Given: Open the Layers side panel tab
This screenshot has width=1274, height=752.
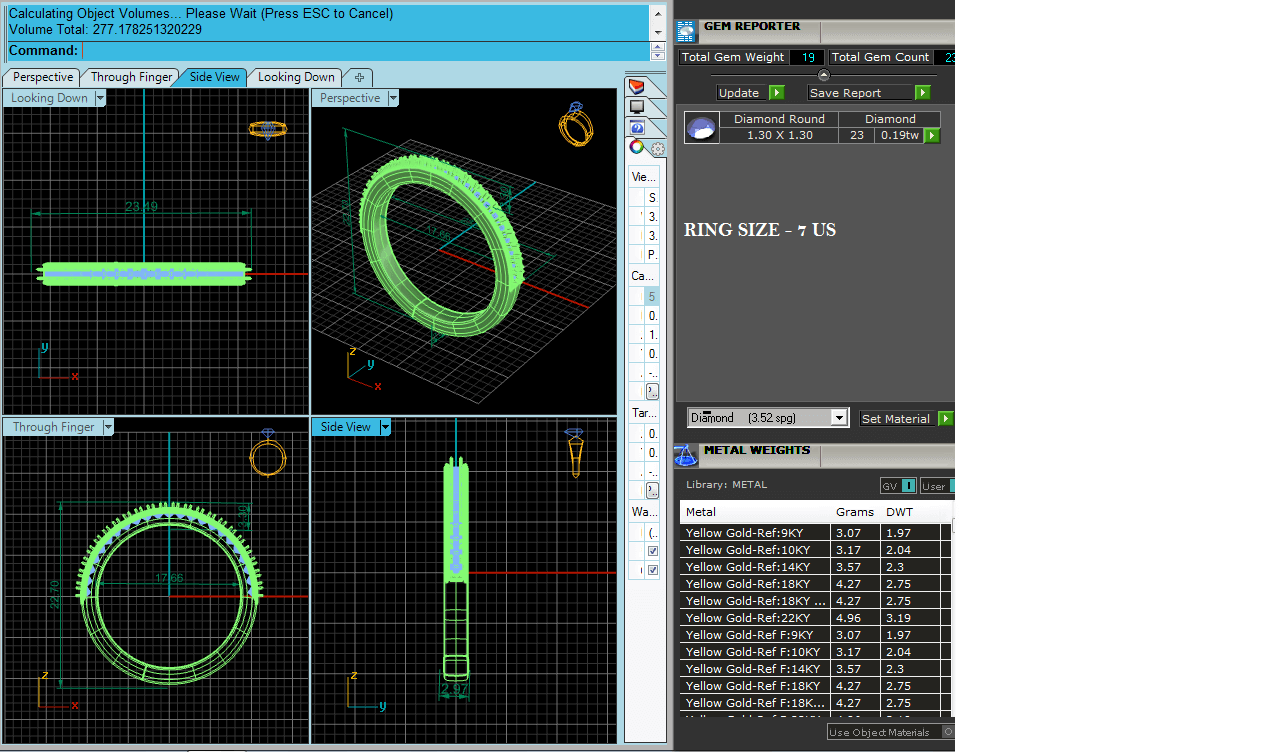Looking at the screenshot, I should tap(636, 86).
